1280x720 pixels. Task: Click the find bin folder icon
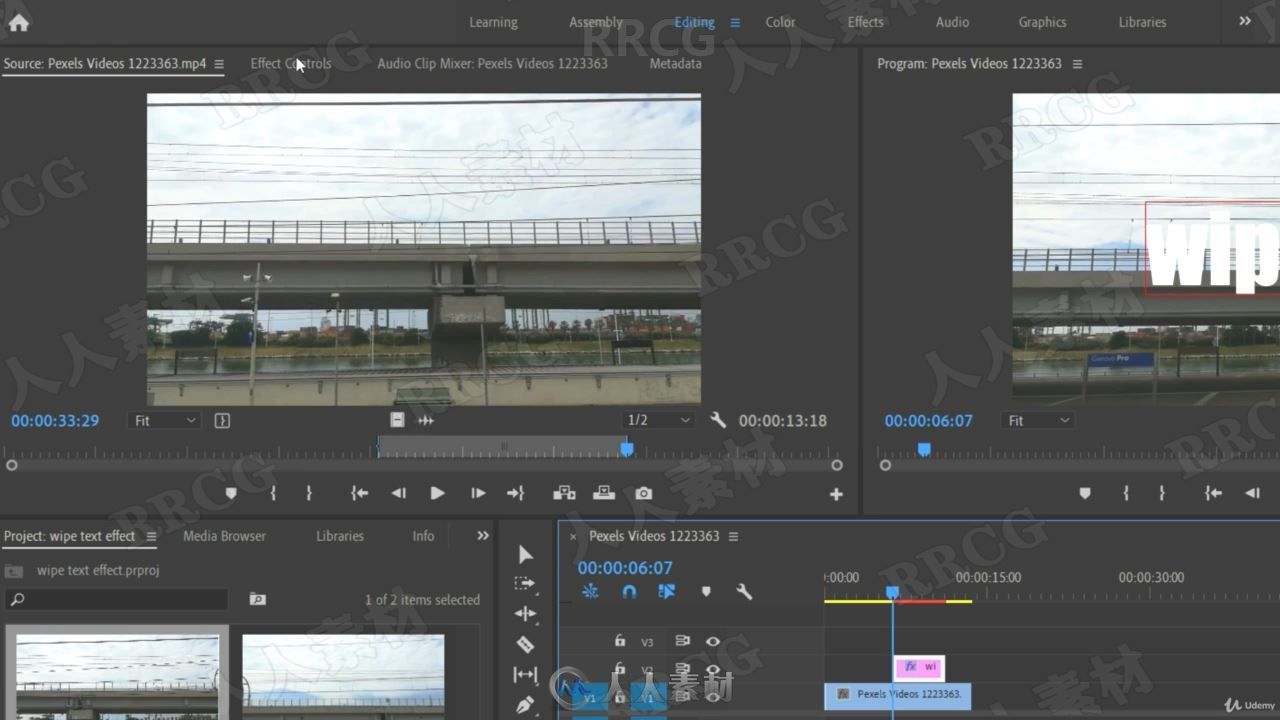pyautogui.click(x=258, y=600)
